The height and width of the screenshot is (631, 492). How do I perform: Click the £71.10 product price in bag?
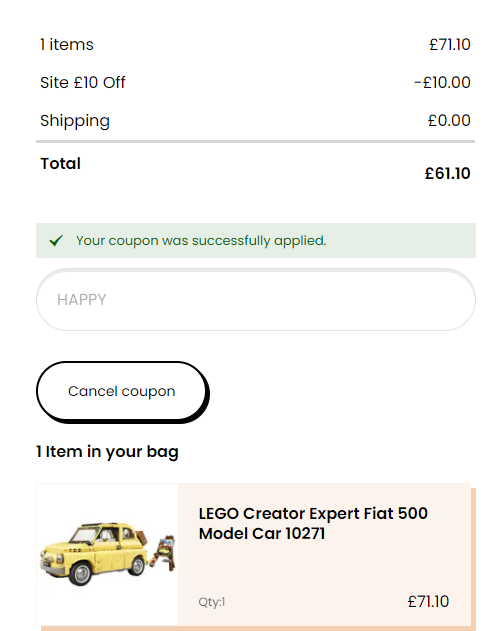pos(428,602)
